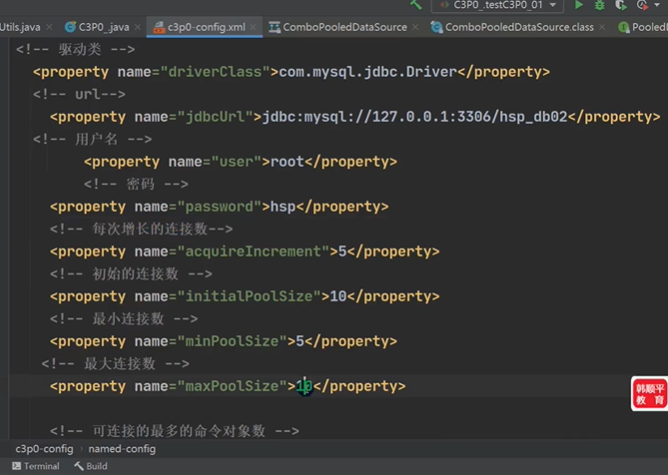Click the c3p0-config.xml file icon
Image resolution: width=668 pixels, height=475 pixels.
coord(159,28)
